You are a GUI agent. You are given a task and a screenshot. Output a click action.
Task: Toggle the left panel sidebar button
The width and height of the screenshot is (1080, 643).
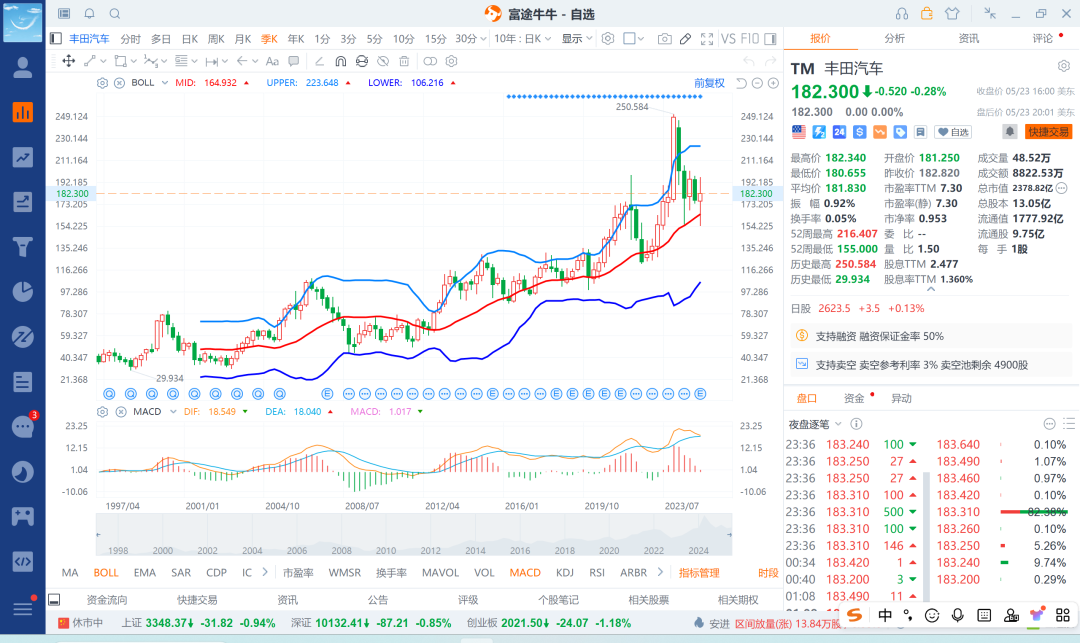pyautogui.click(x=56, y=39)
